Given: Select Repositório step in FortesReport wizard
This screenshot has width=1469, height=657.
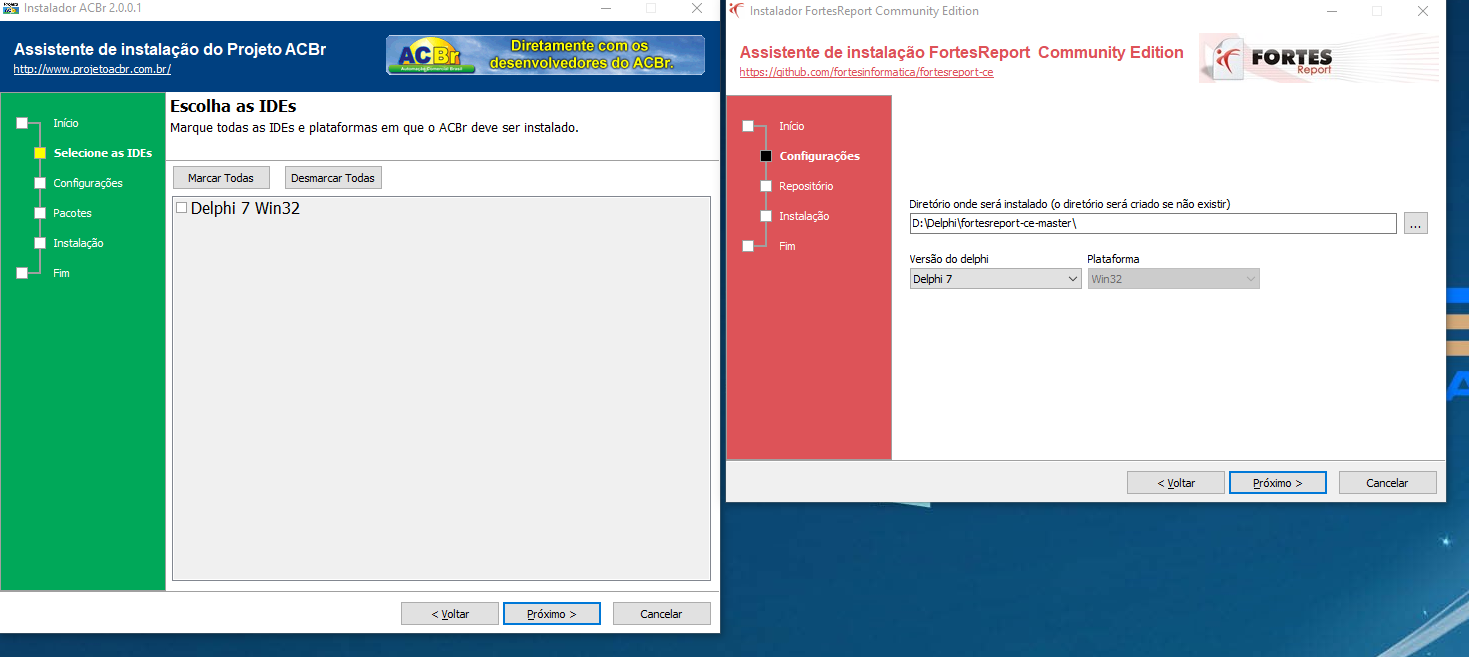Looking at the screenshot, I should click(806, 186).
